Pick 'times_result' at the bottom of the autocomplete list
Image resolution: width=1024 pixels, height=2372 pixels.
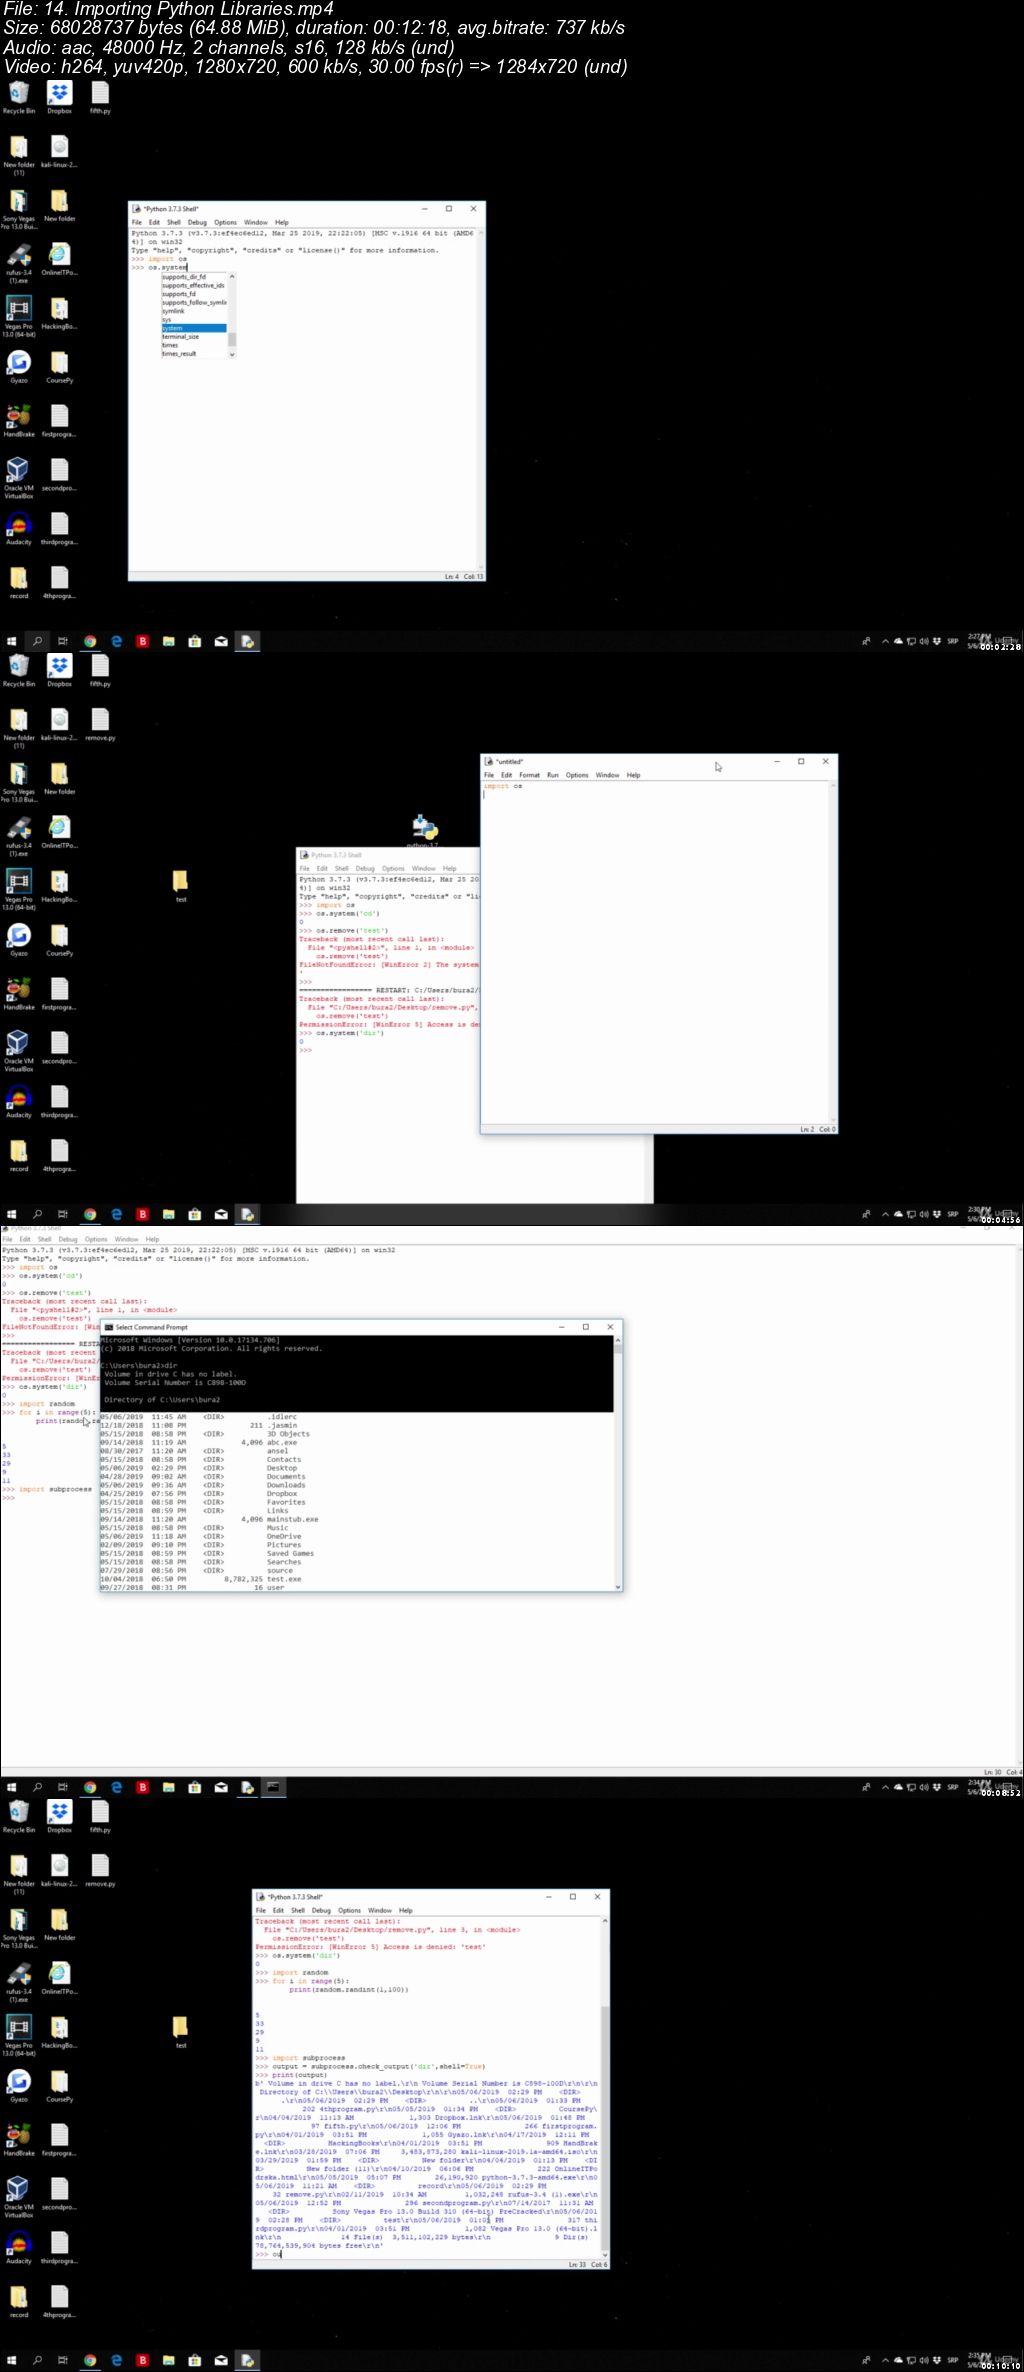[x=179, y=354]
